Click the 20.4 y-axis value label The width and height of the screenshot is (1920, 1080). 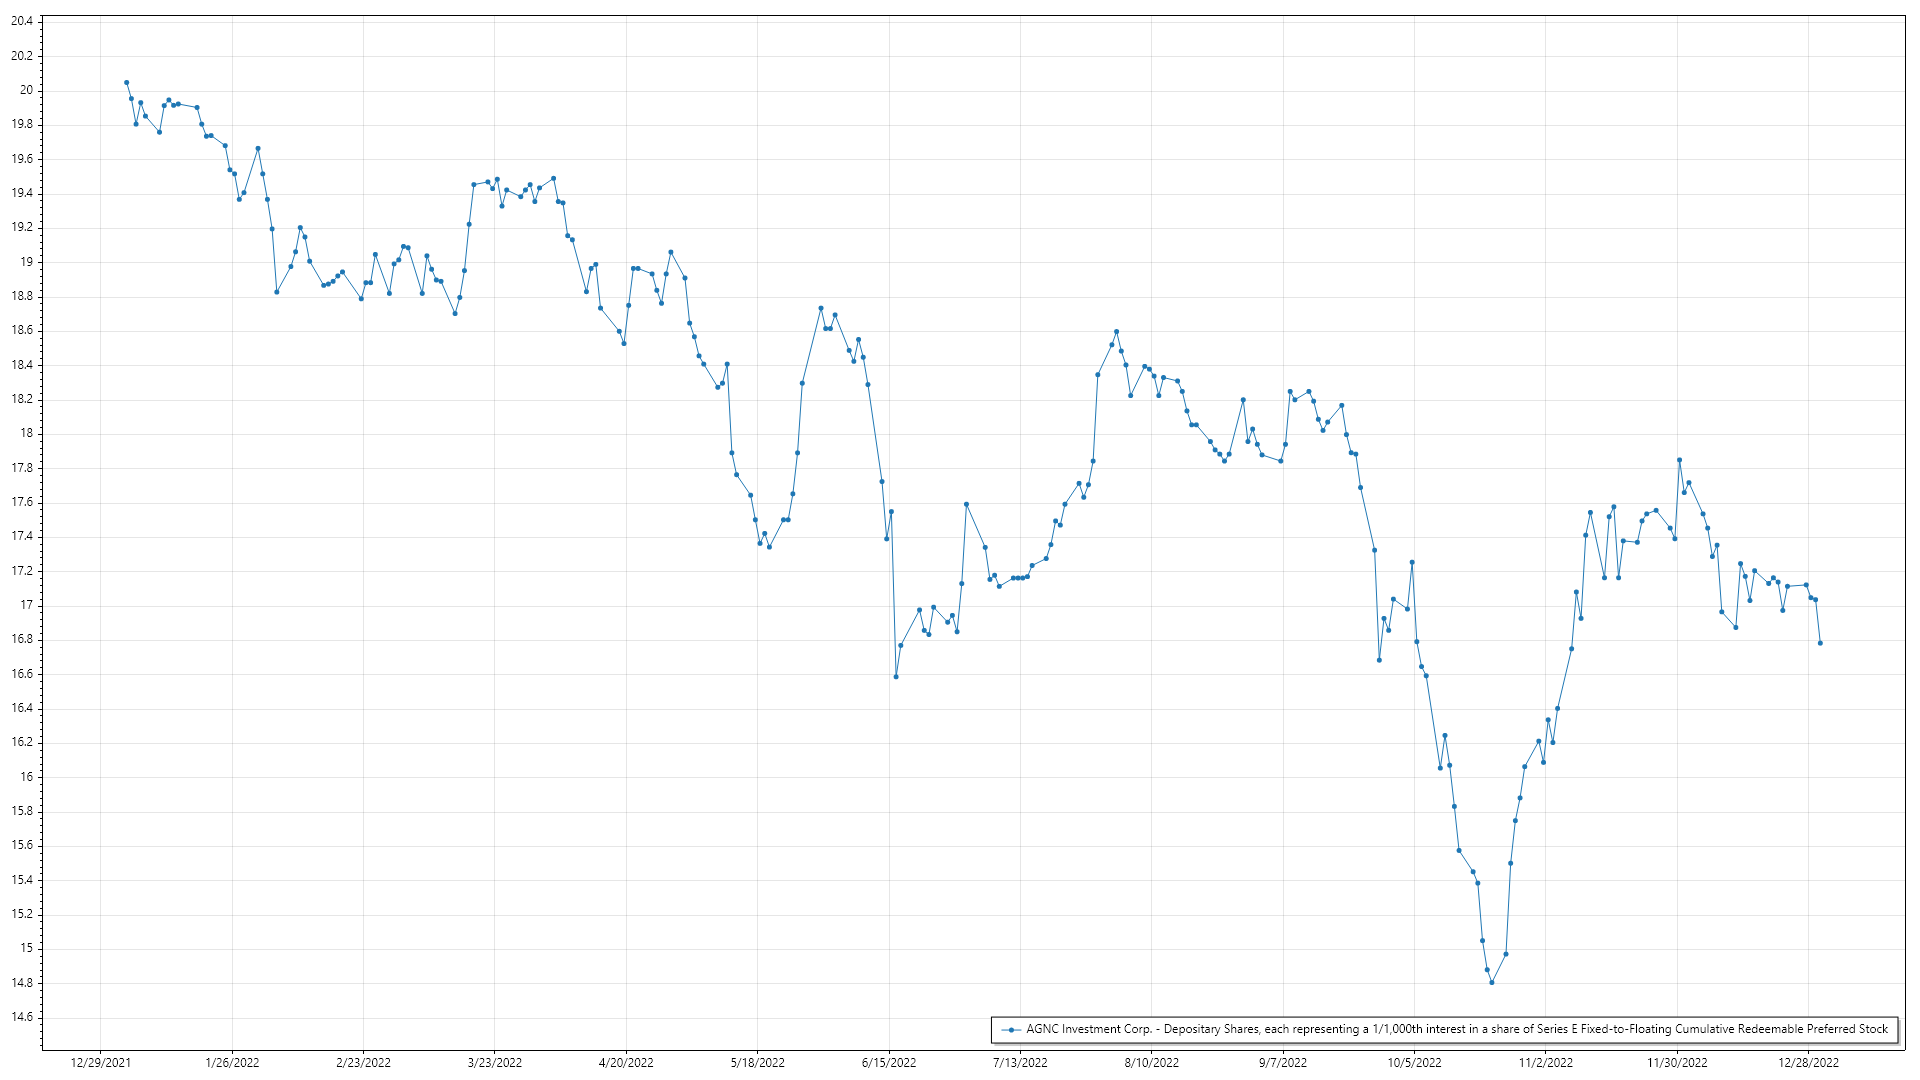(x=22, y=21)
